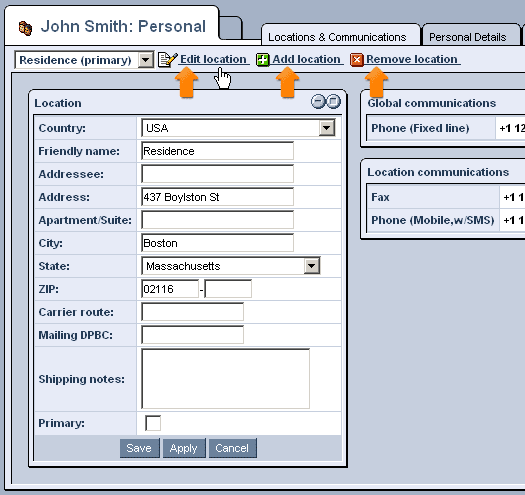The height and width of the screenshot is (495, 525).
Task: Switch to the Personal Details tab
Action: point(467,37)
